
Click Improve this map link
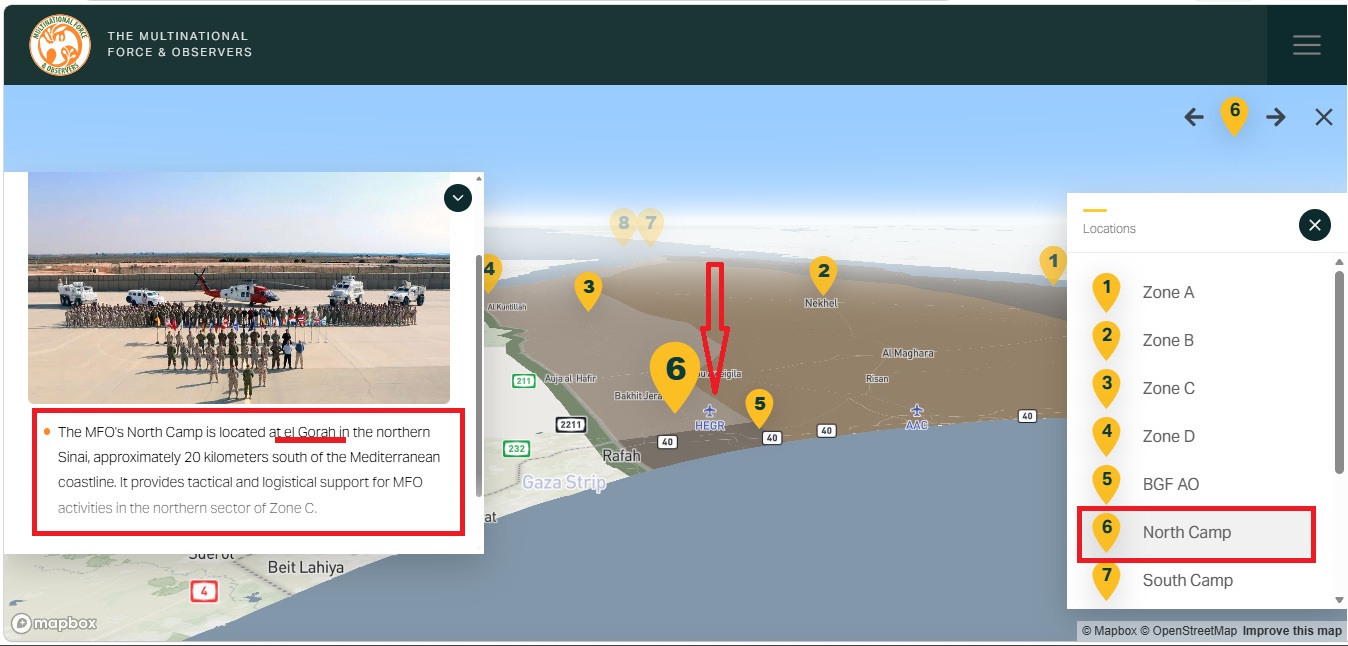coord(1292,631)
